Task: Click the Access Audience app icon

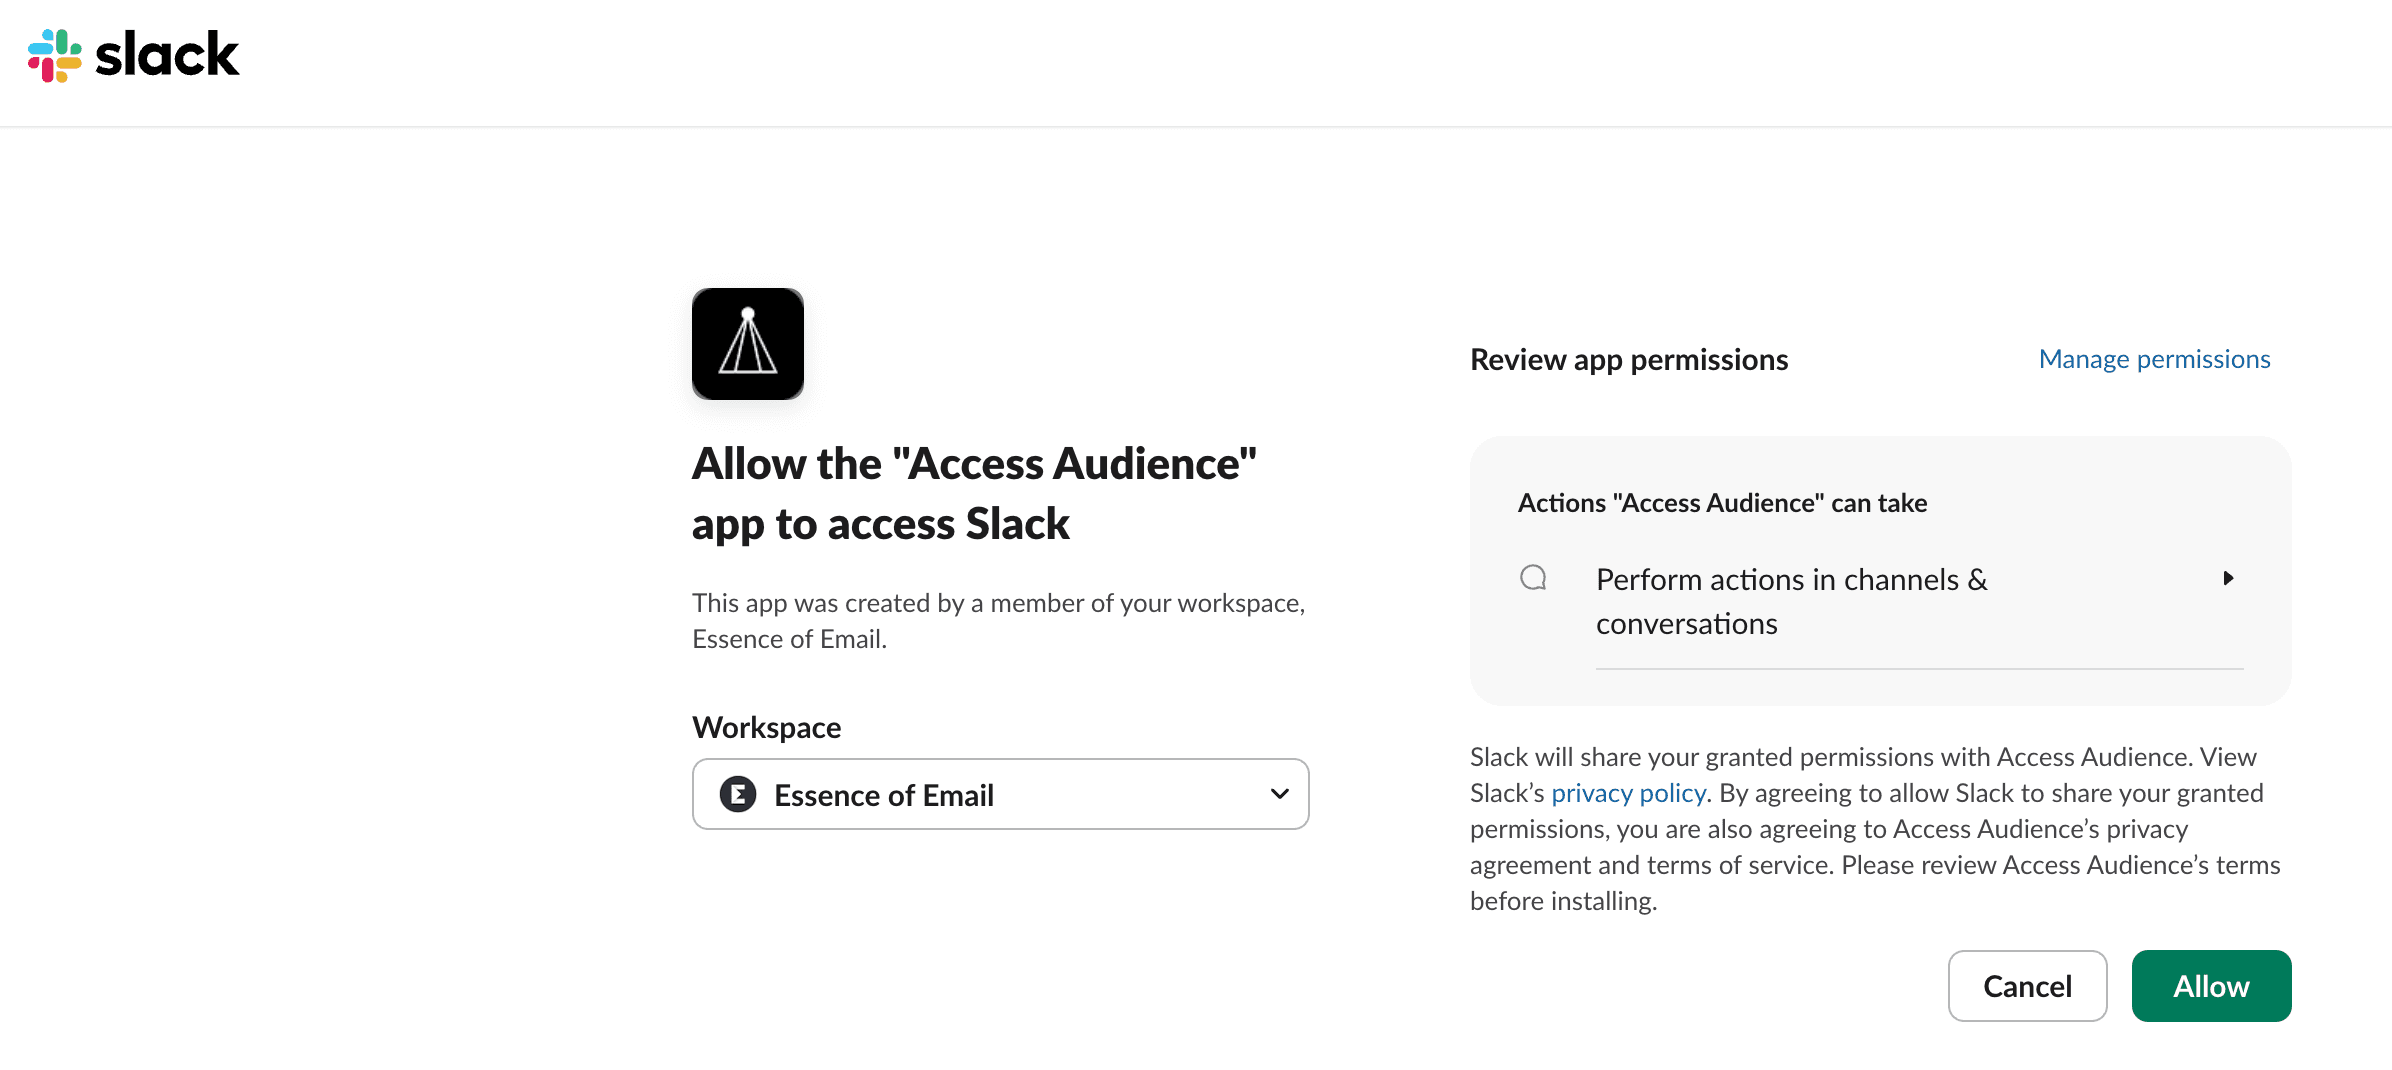Action: coord(747,343)
